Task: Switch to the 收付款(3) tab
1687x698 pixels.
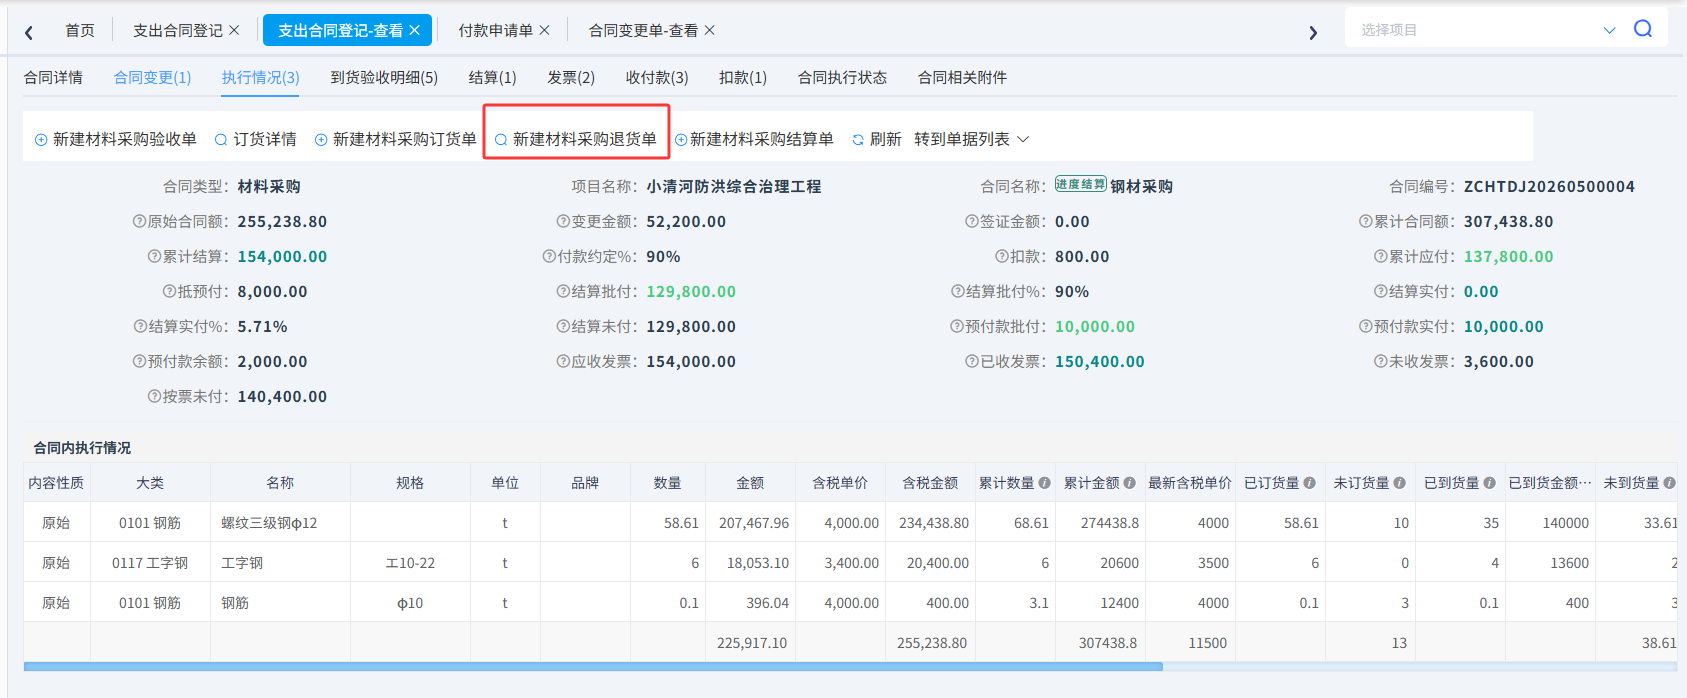Action: tap(657, 77)
